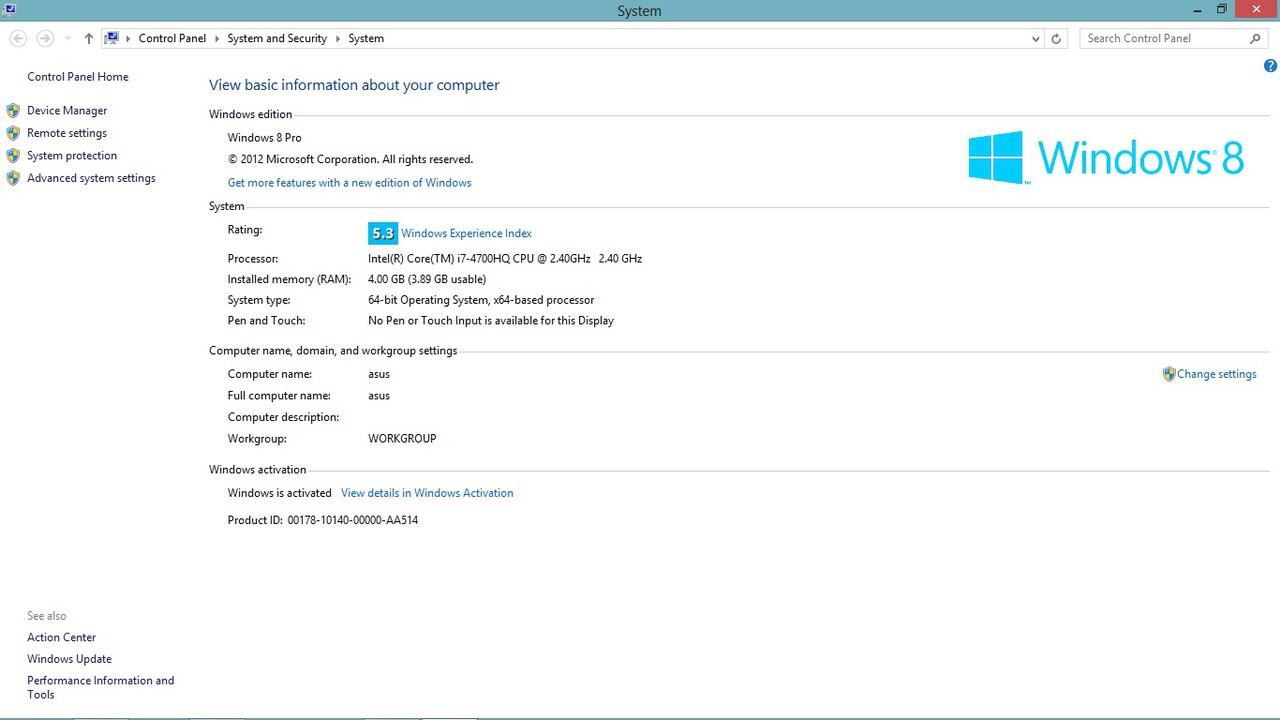
Task: Click the page heading View basic information
Action: click(354, 85)
